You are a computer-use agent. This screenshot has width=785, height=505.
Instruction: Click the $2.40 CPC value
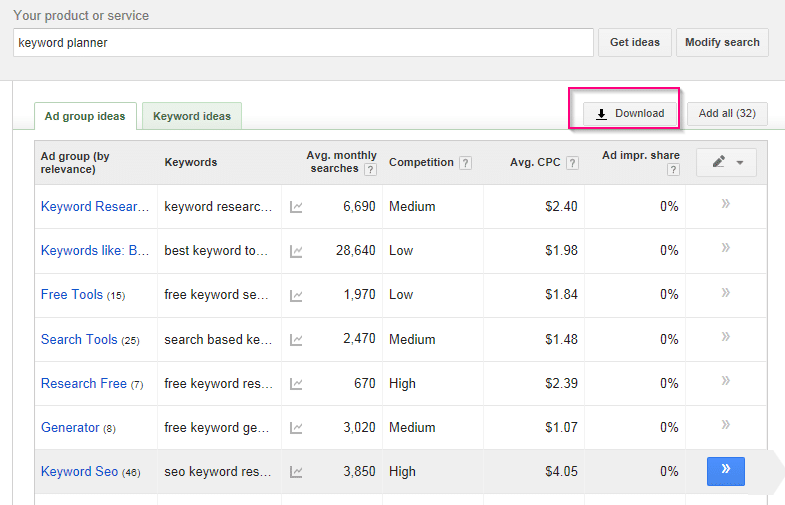tap(561, 207)
